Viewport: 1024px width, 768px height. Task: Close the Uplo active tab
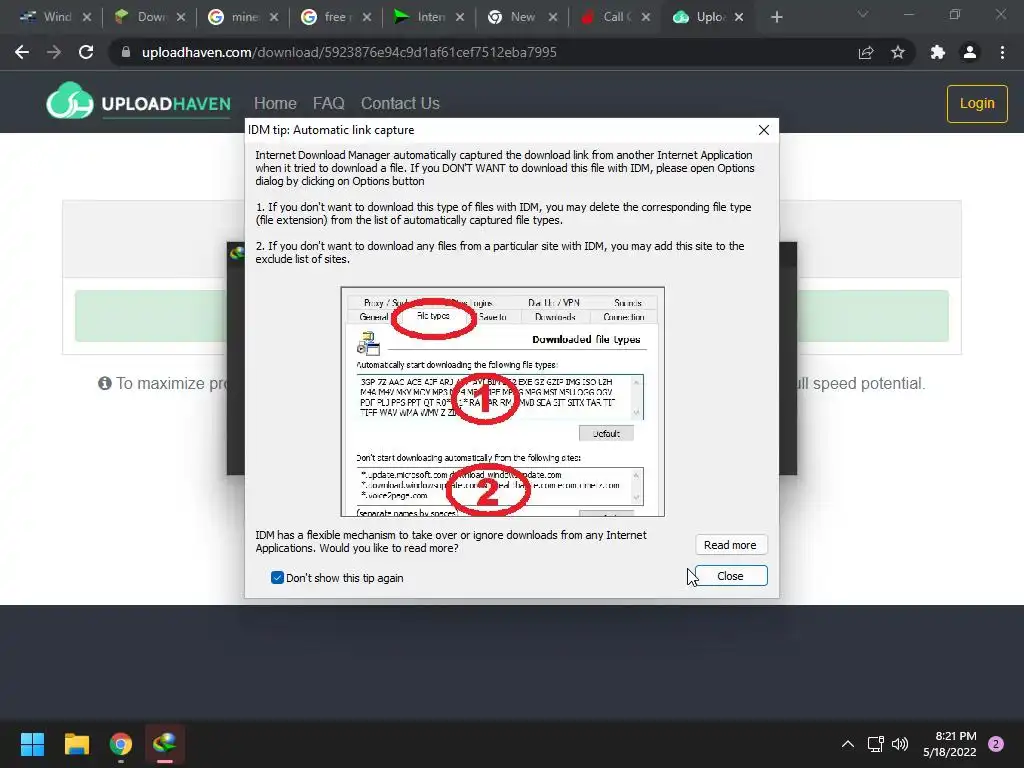[739, 17]
